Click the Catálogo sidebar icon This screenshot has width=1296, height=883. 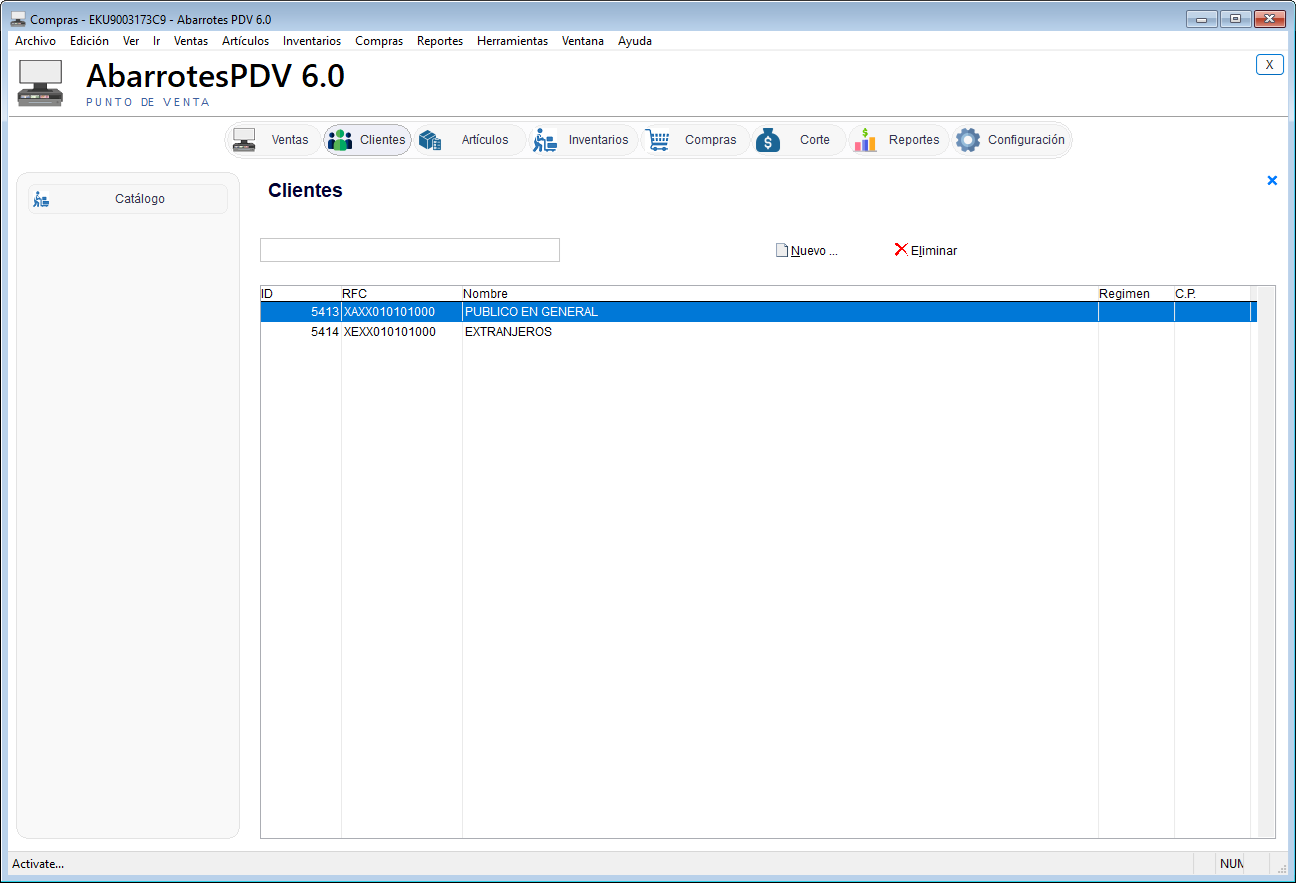point(41,199)
